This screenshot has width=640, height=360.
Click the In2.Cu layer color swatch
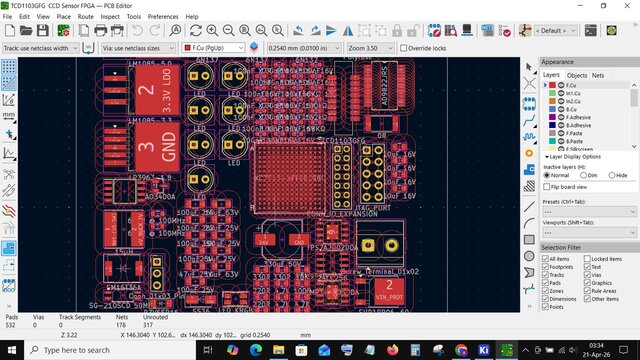(552, 101)
